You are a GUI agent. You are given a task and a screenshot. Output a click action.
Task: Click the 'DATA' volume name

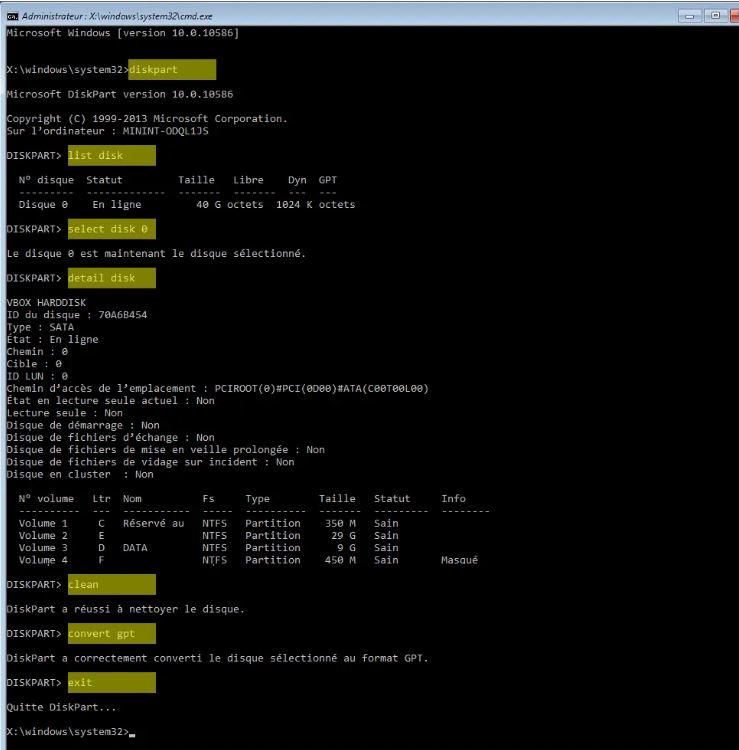(x=135, y=548)
